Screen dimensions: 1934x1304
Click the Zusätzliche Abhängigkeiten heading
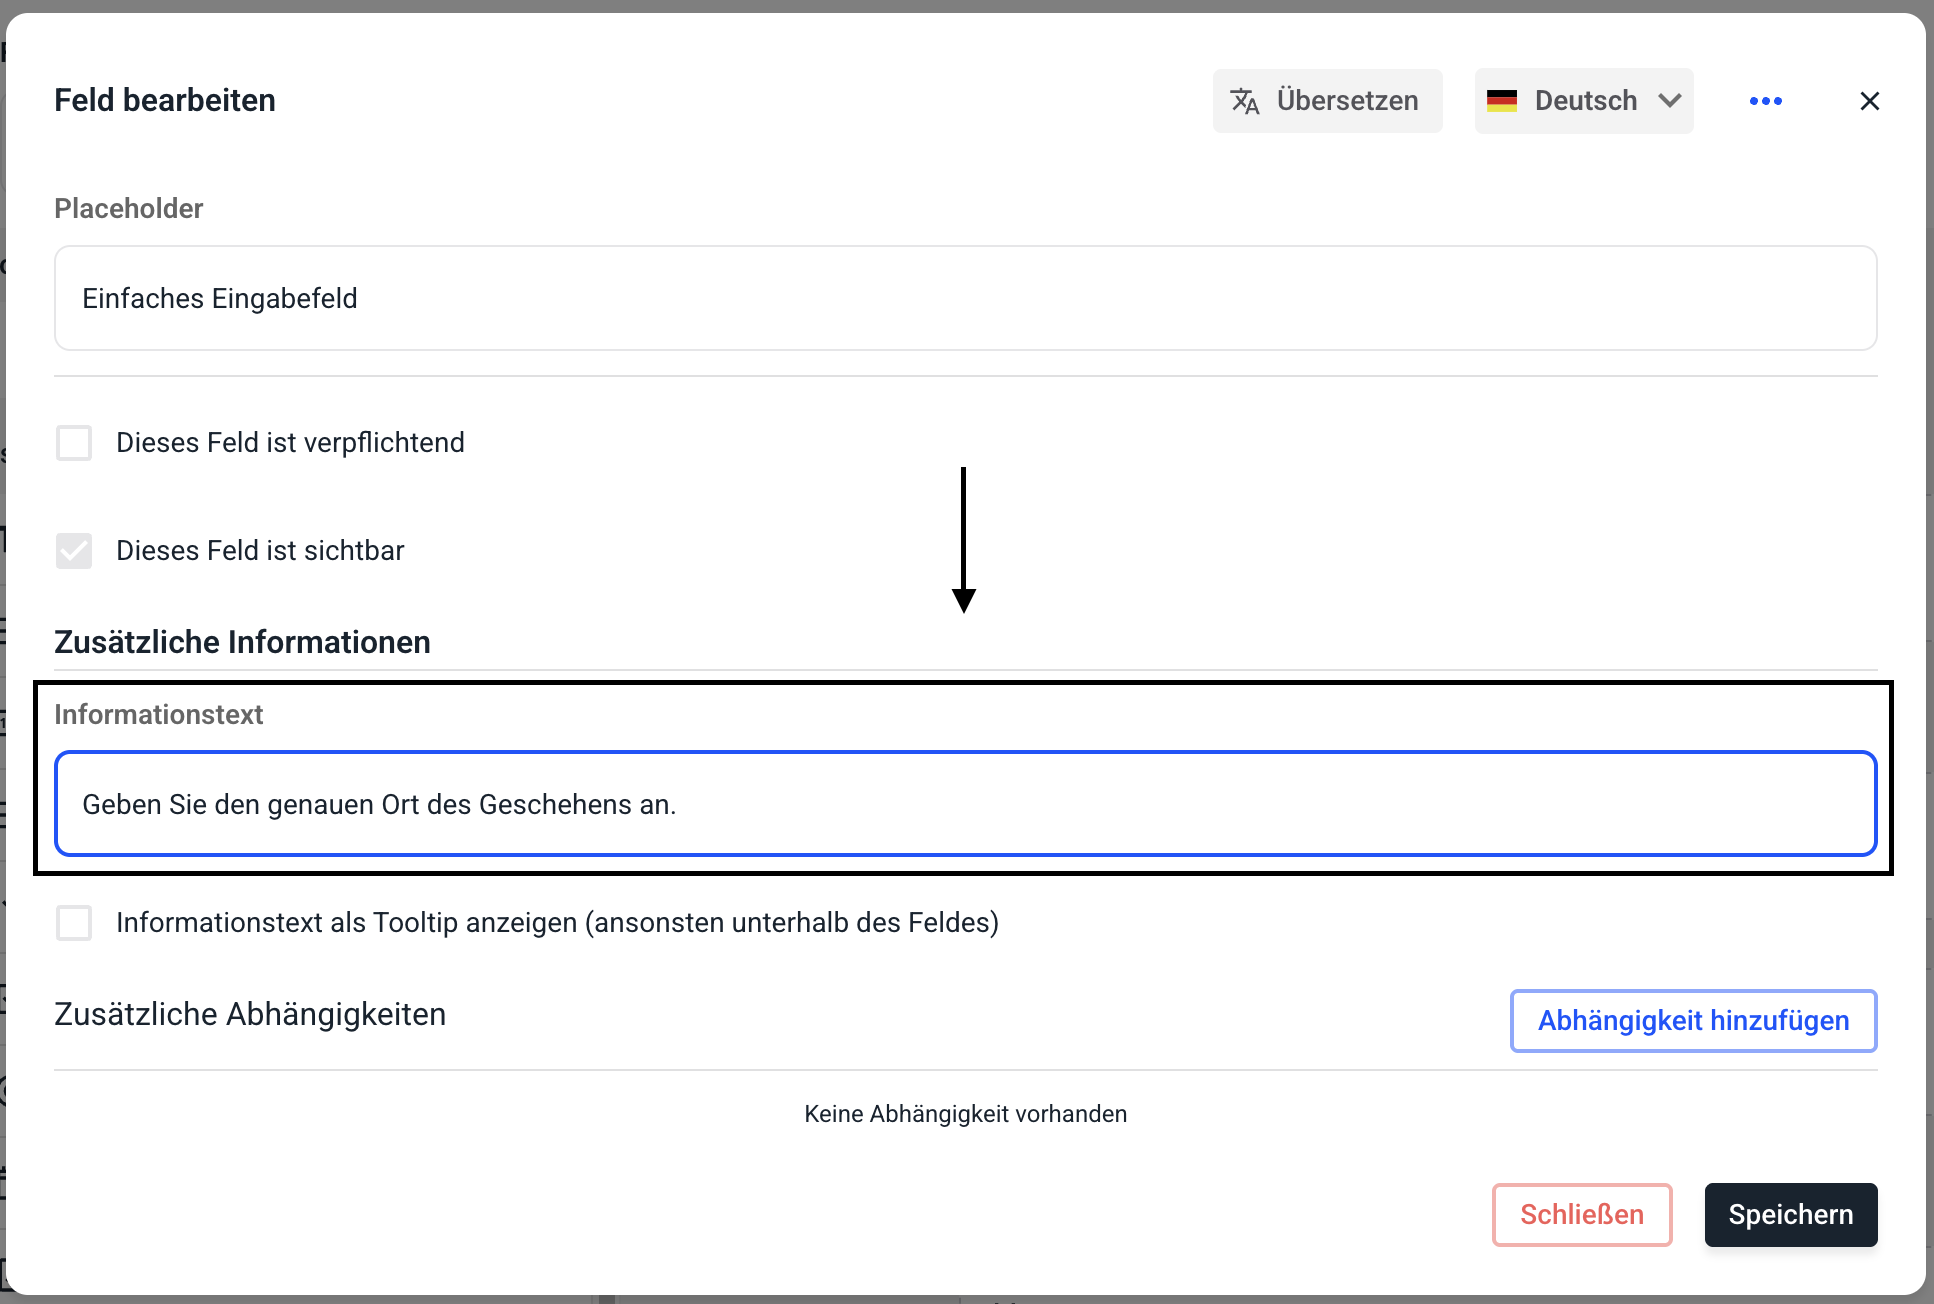coord(250,1015)
